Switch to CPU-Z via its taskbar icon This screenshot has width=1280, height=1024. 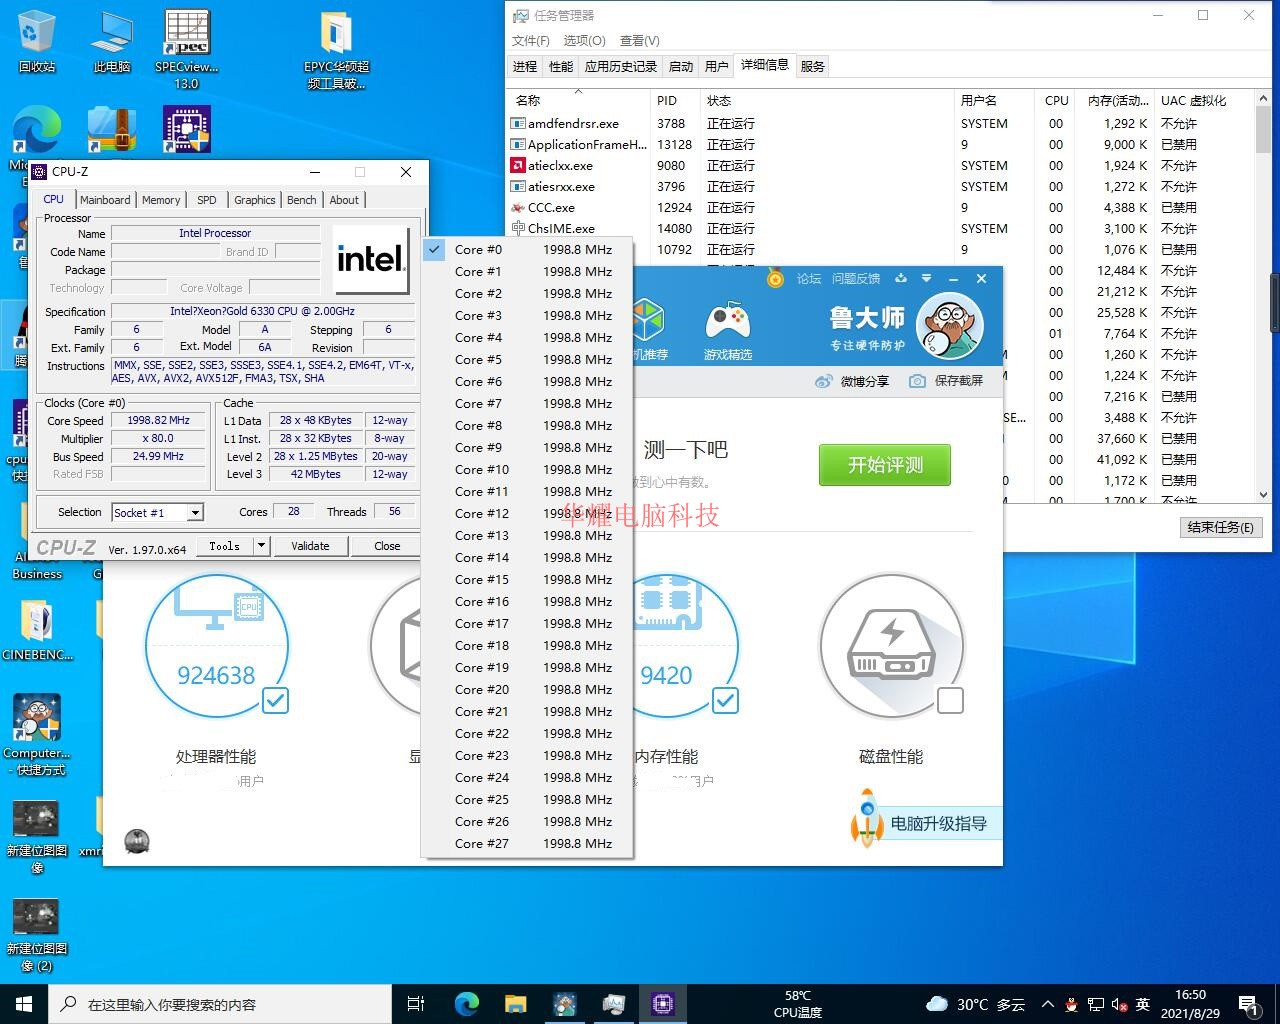tap(662, 1004)
